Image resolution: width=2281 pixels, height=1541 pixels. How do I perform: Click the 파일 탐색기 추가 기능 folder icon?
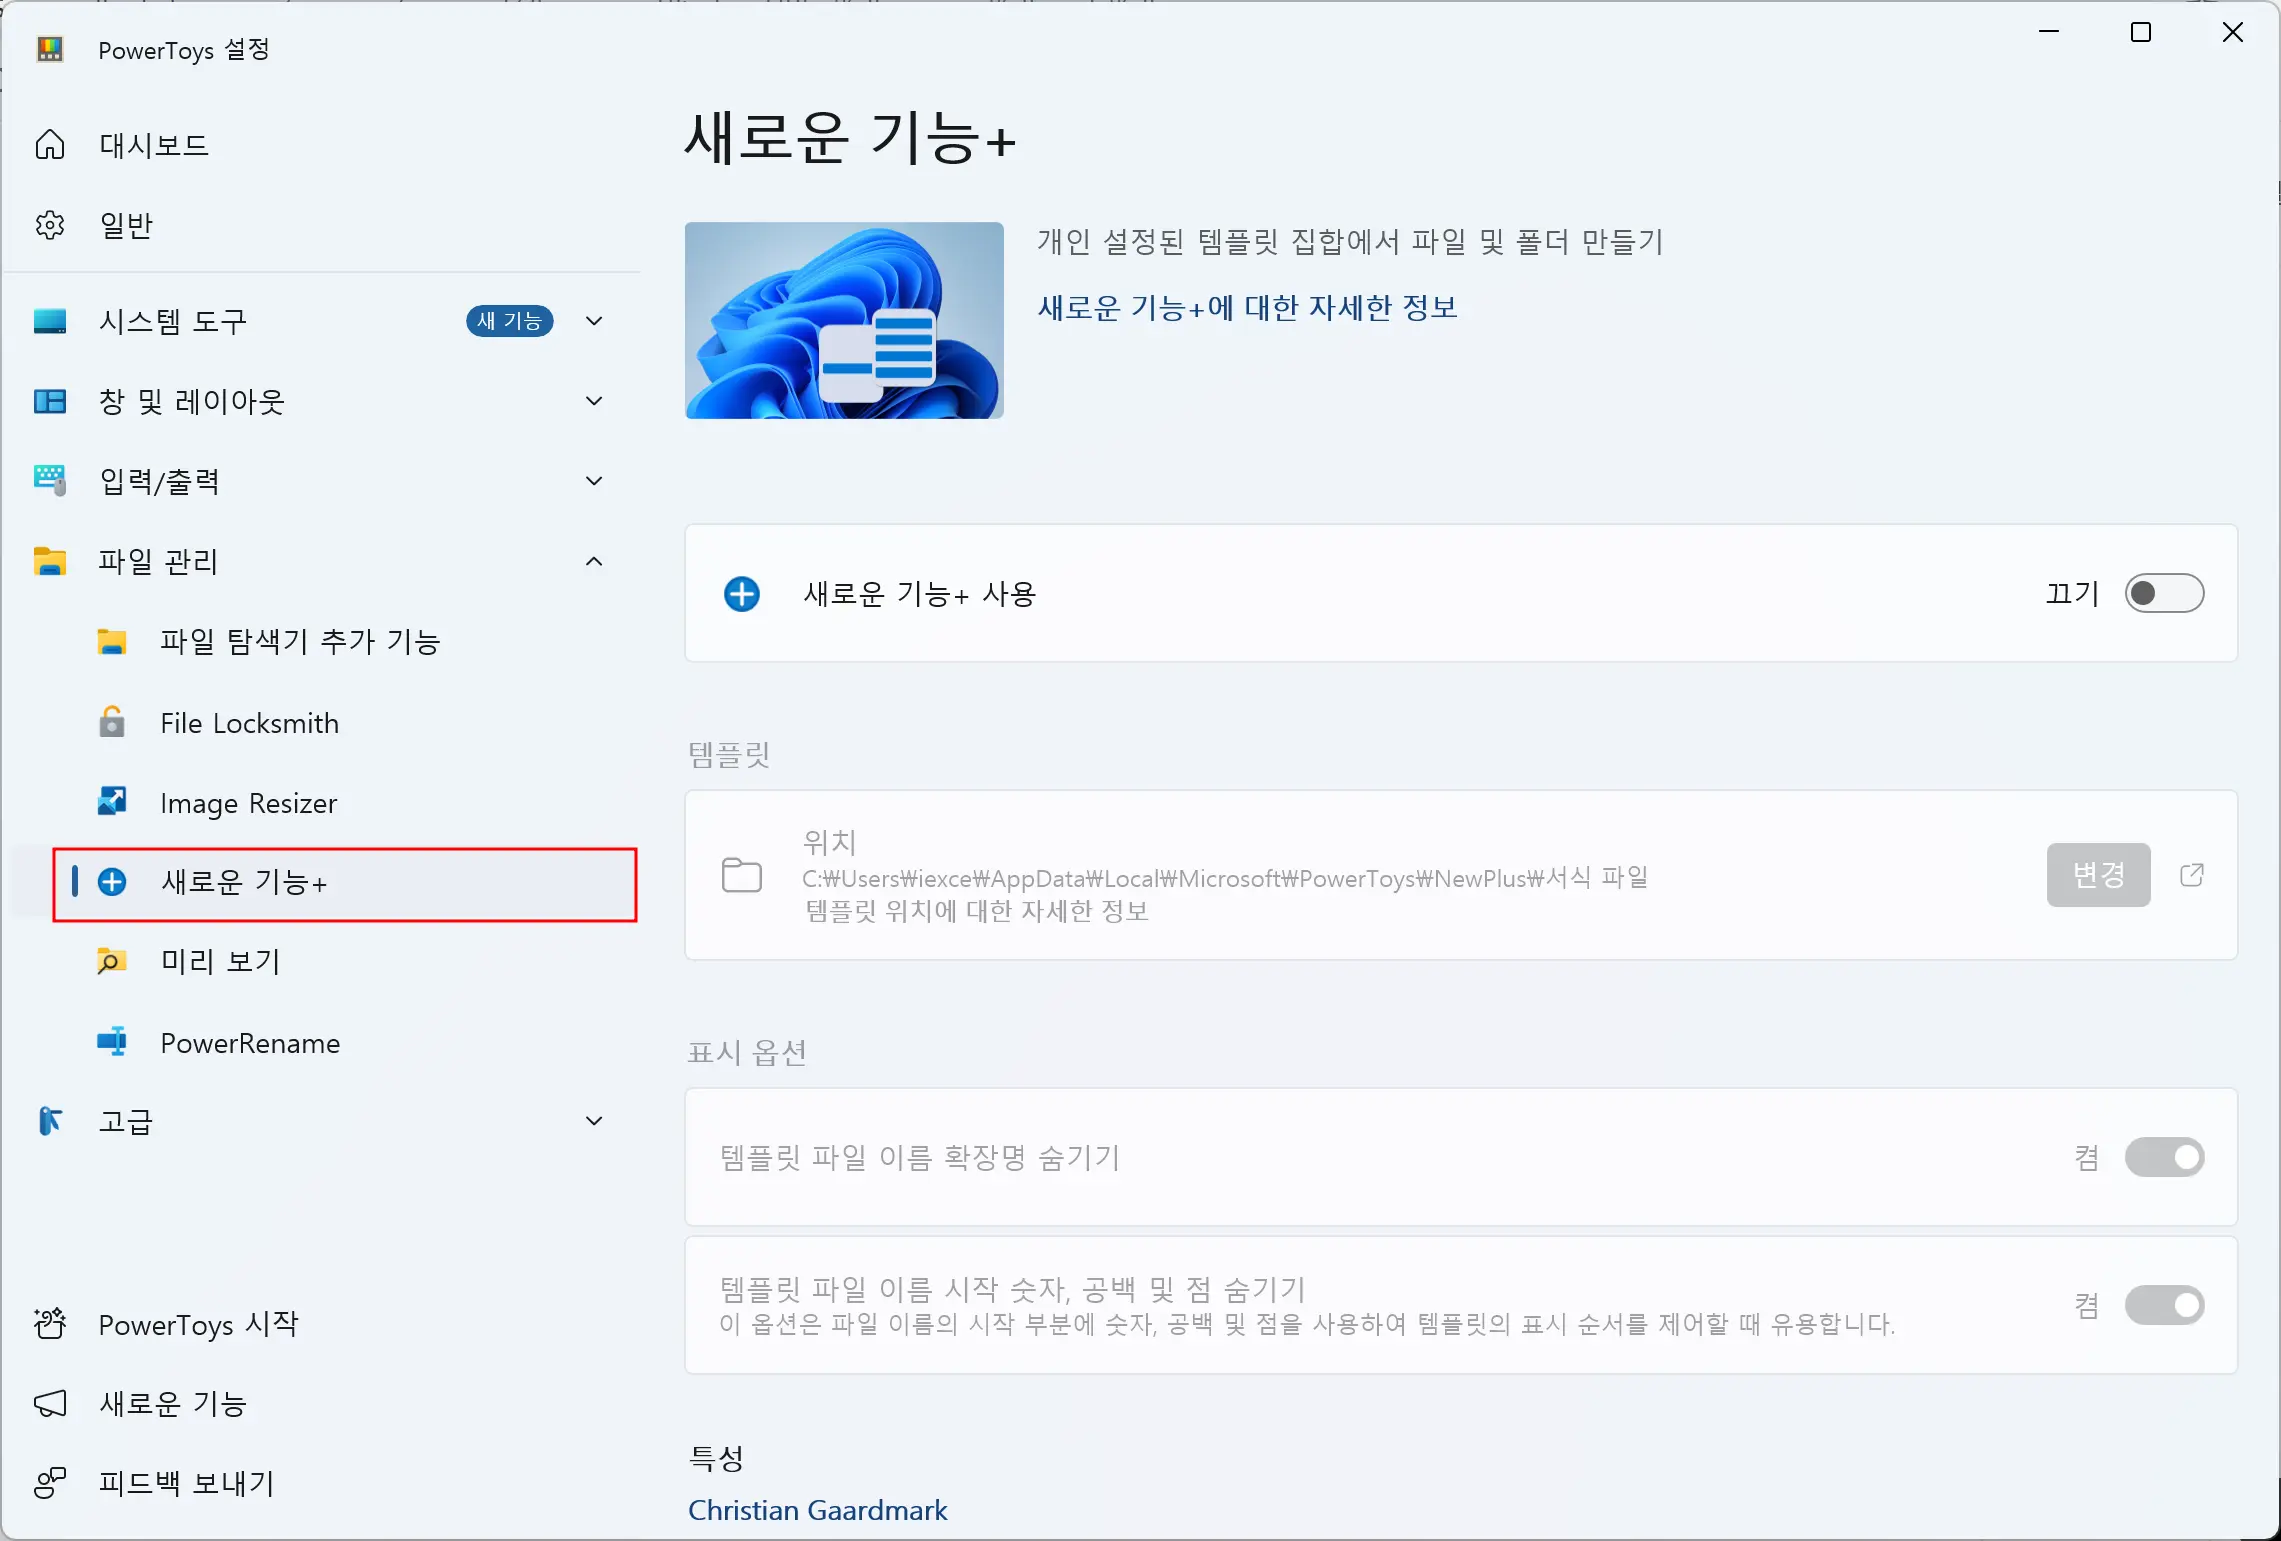[111, 642]
